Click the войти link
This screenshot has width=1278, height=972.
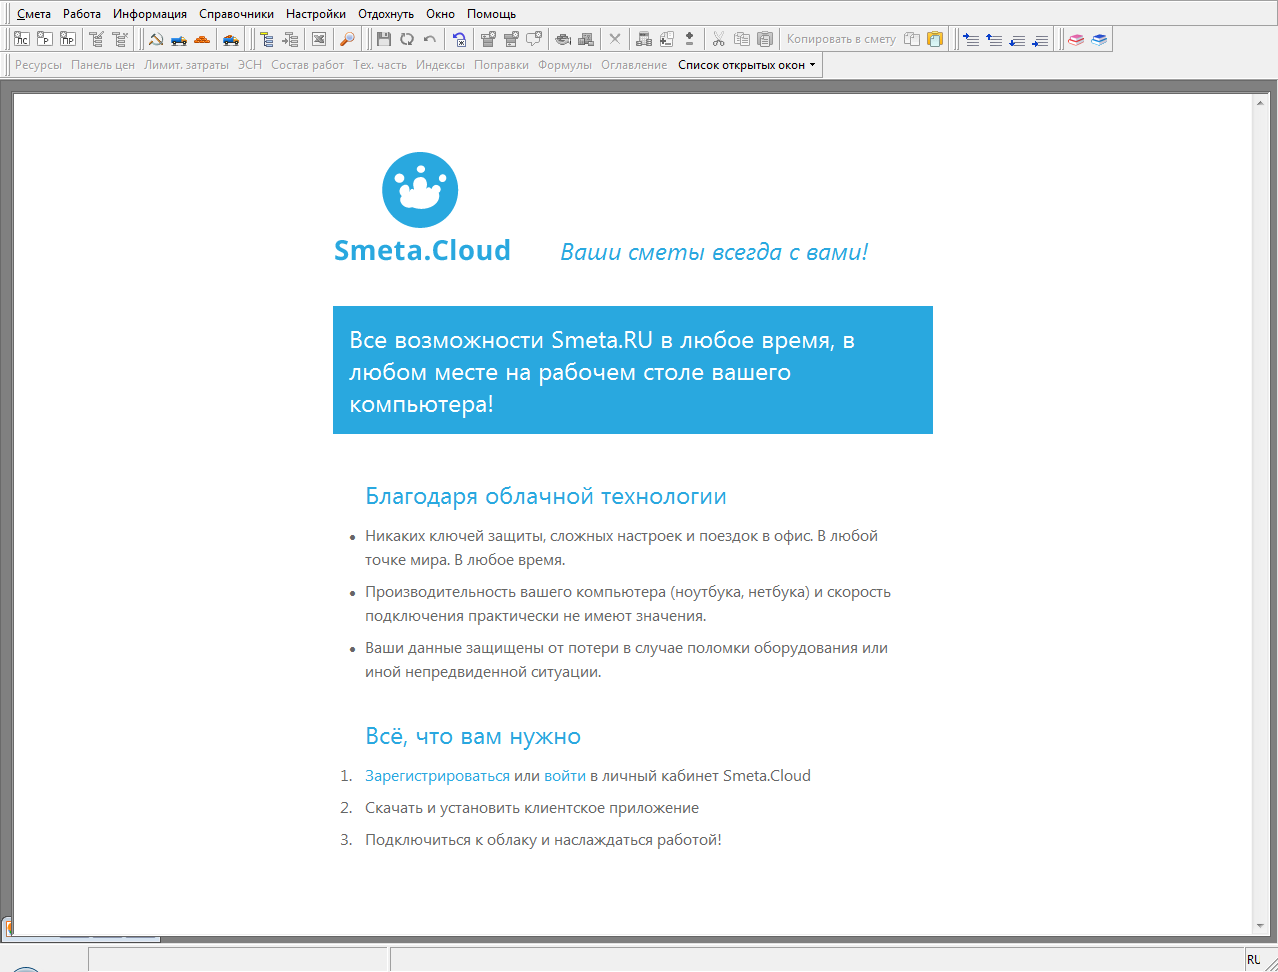pyautogui.click(x=565, y=776)
